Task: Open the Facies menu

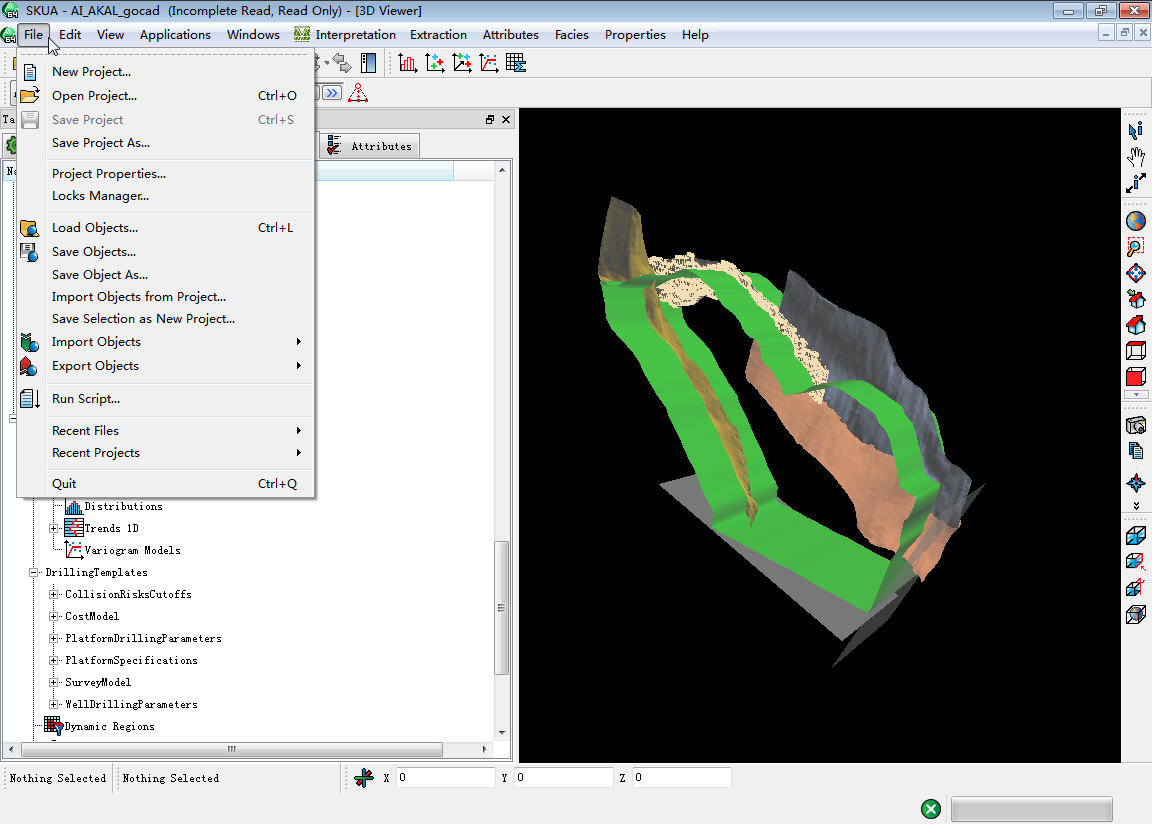Action: coord(572,35)
